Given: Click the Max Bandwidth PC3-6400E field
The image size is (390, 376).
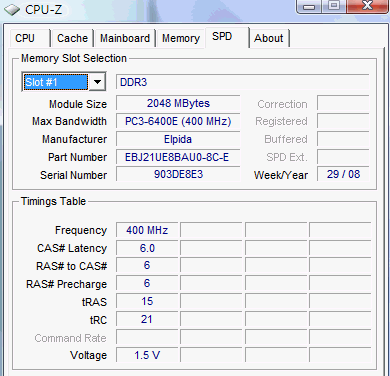Looking at the screenshot, I should [x=178, y=121].
